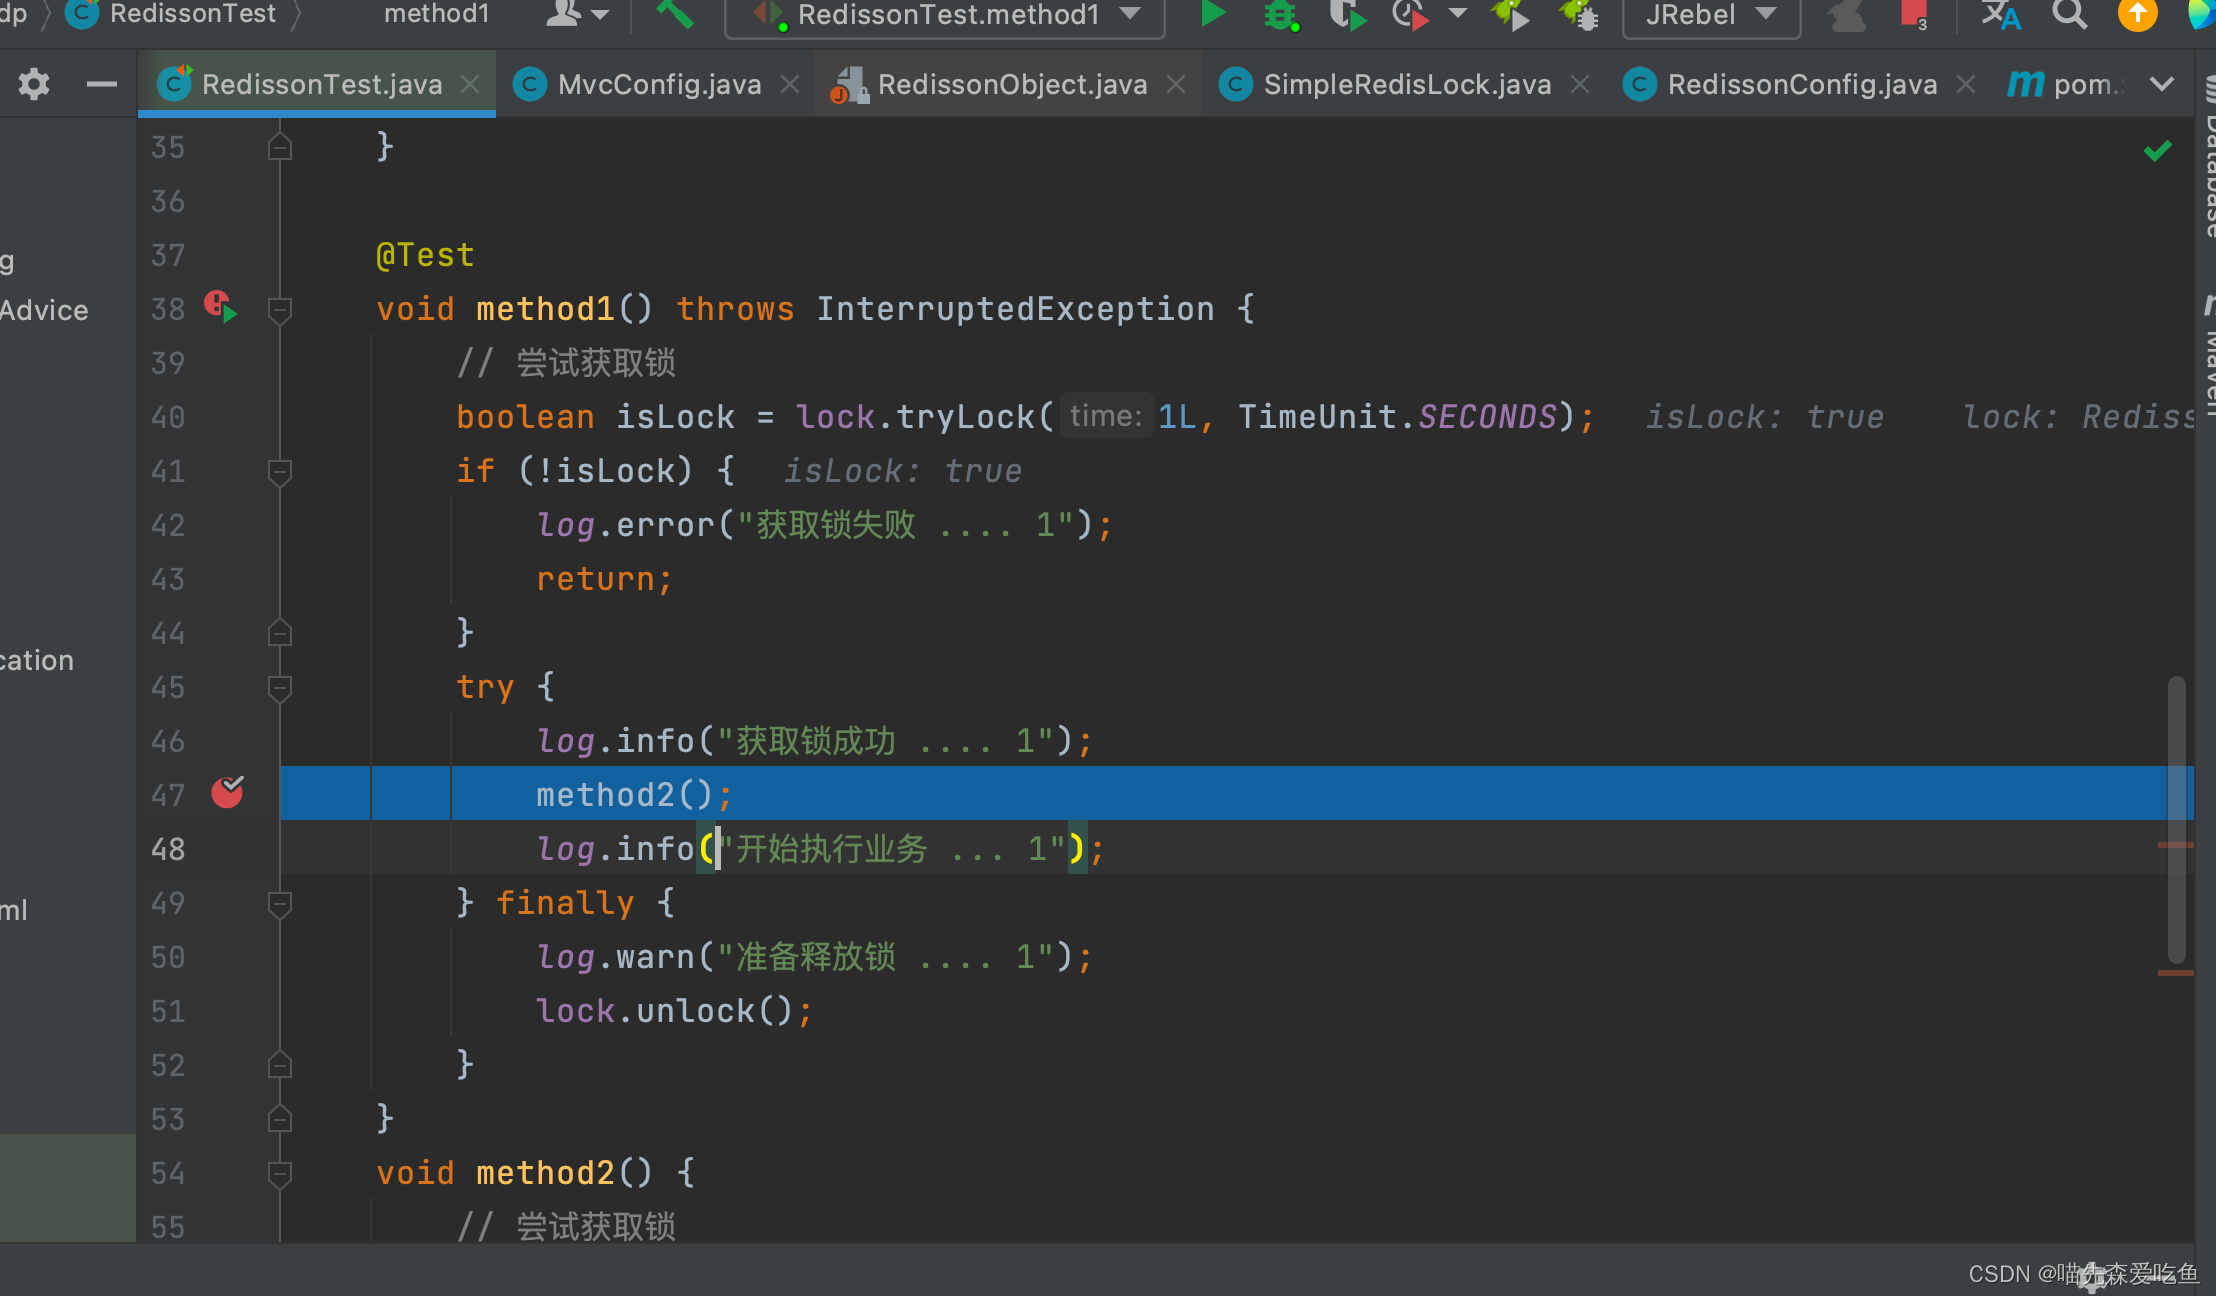
Task: Stop the running process via the red stop icon
Action: tap(1912, 14)
